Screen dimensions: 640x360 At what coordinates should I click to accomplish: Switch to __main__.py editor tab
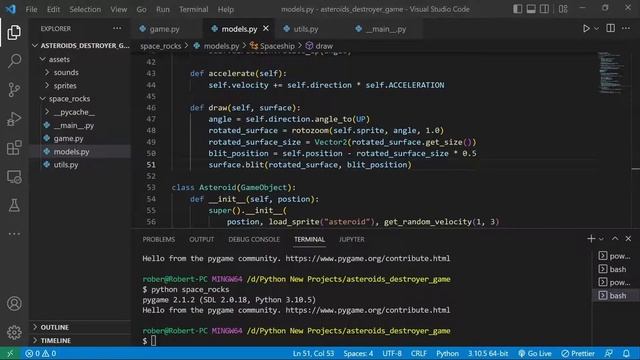pos(386,29)
